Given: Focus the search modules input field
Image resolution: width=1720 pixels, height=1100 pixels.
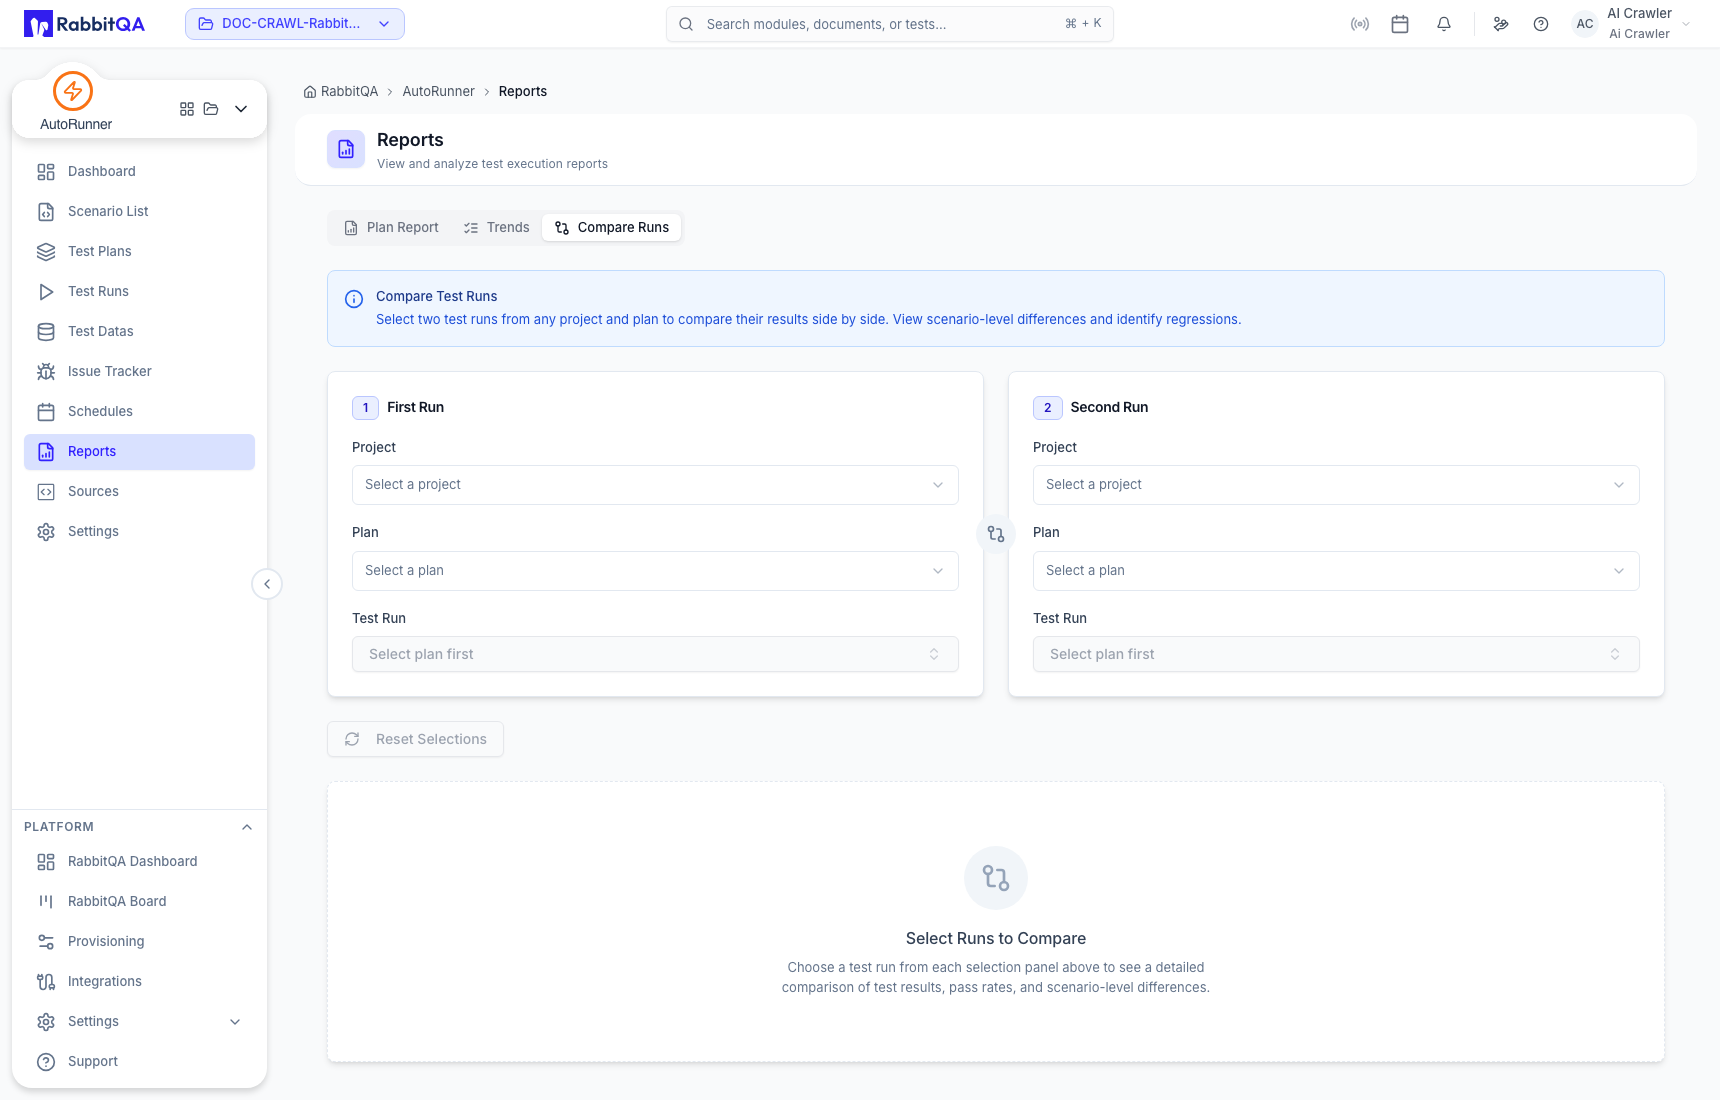Looking at the screenshot, I should pos(890,24).
